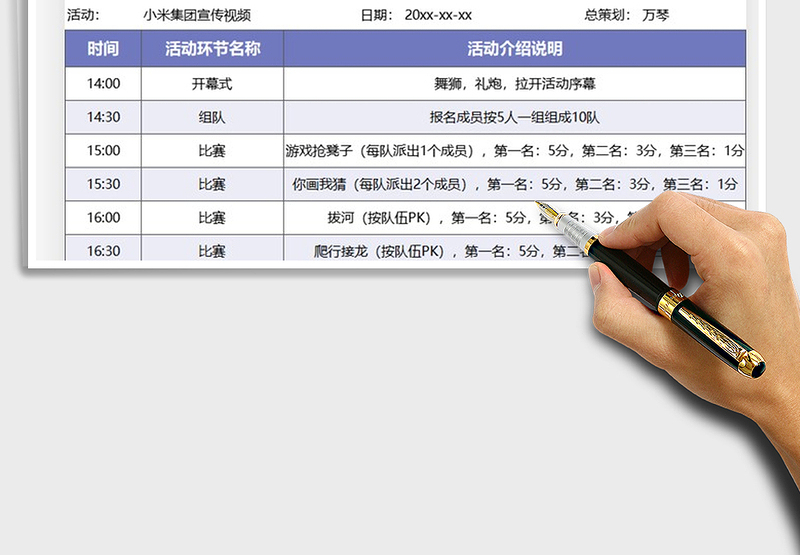800x555 pixels.
Task: Click the 总策划: label
Action: 608,15
